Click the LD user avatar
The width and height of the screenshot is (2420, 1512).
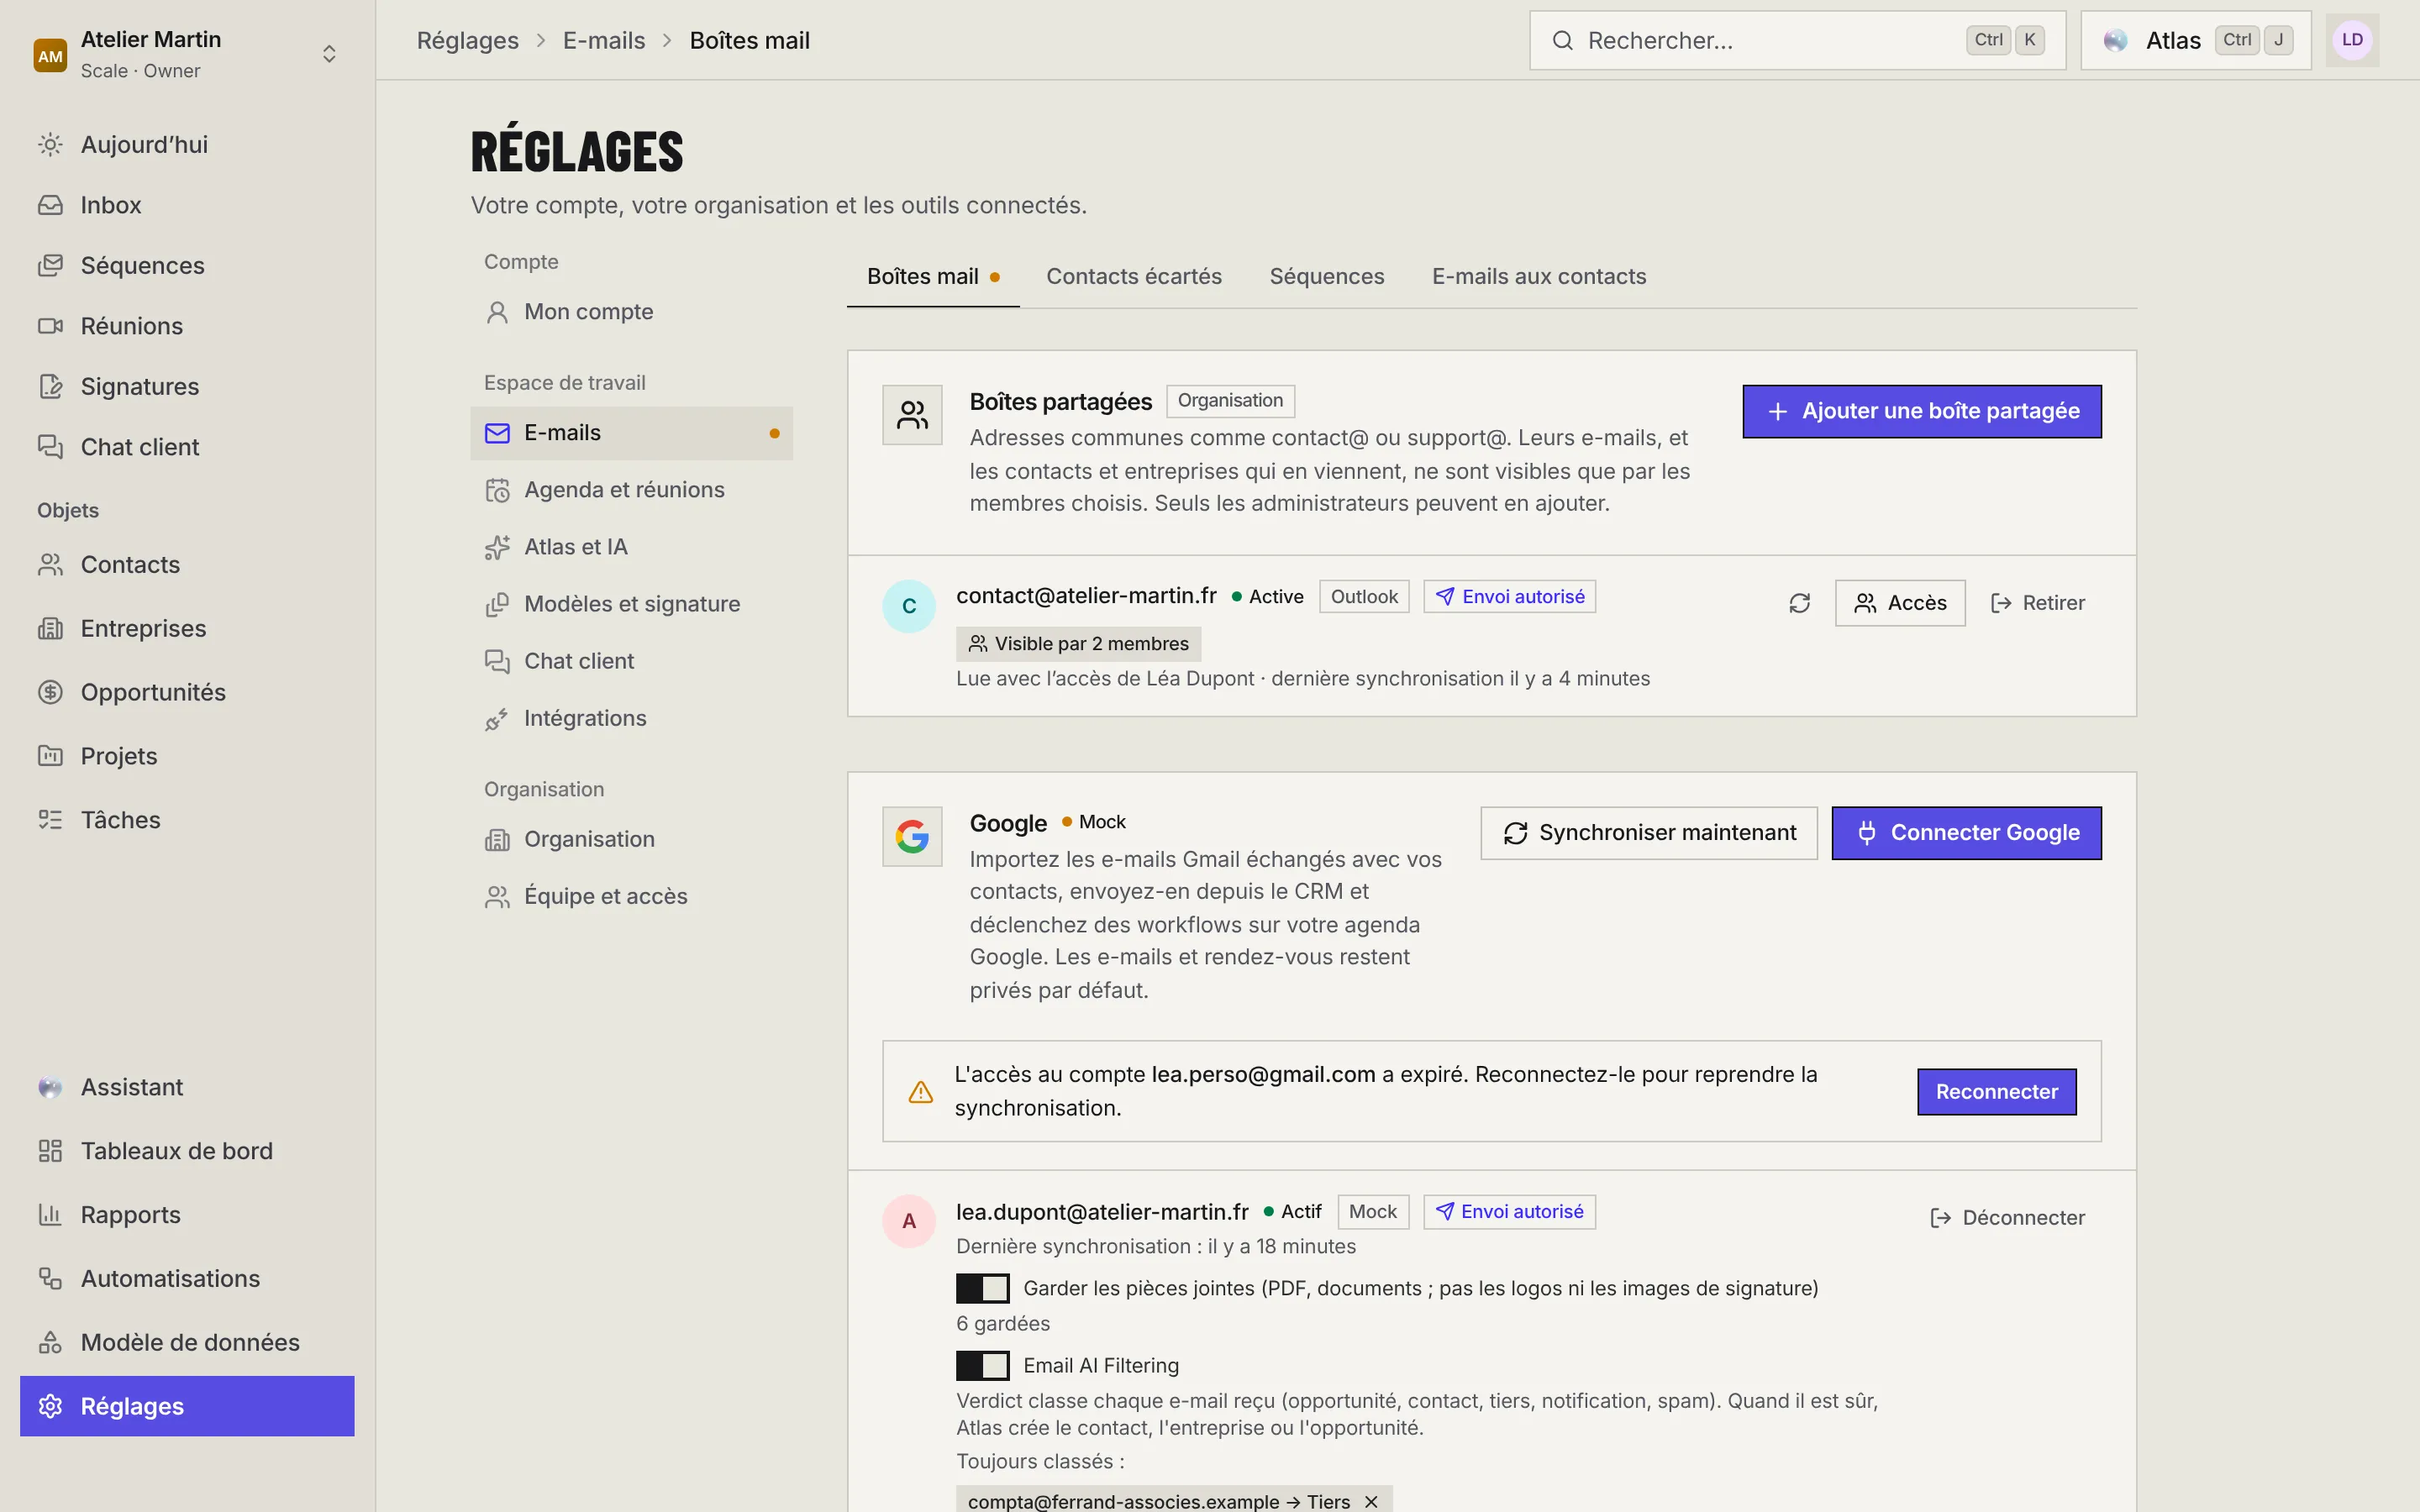tap(2352, 40)
